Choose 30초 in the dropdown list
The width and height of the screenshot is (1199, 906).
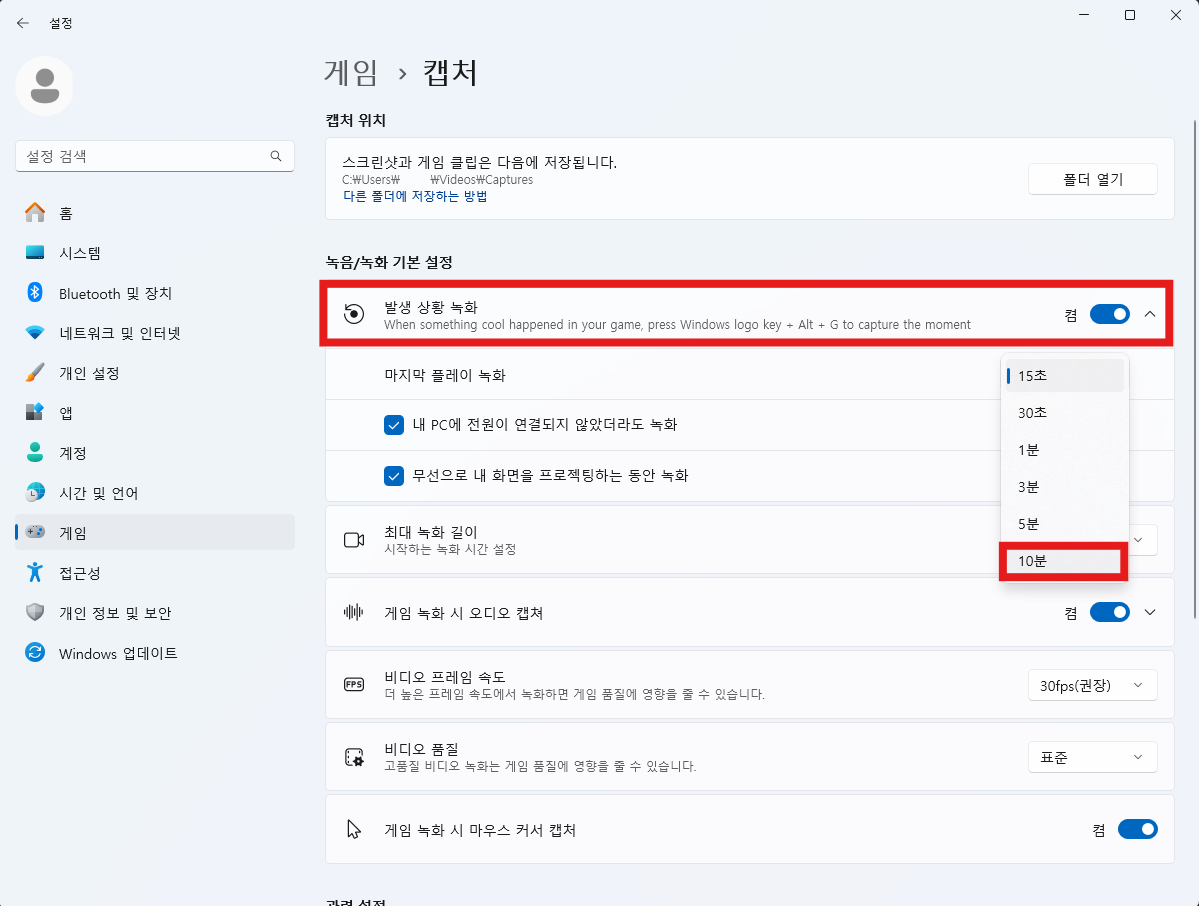1064,413
